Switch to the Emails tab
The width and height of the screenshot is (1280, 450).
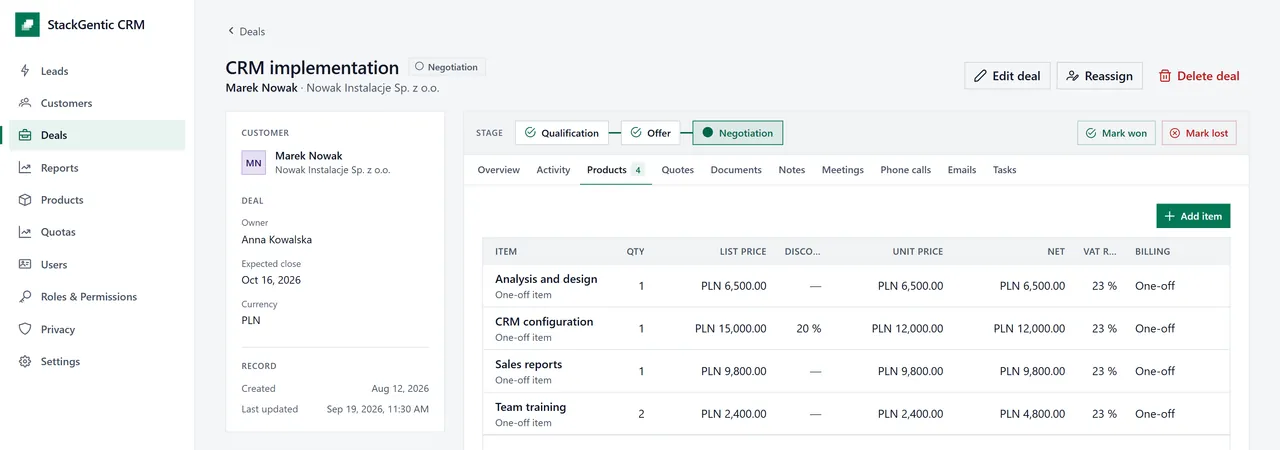(x=962, y=170)
